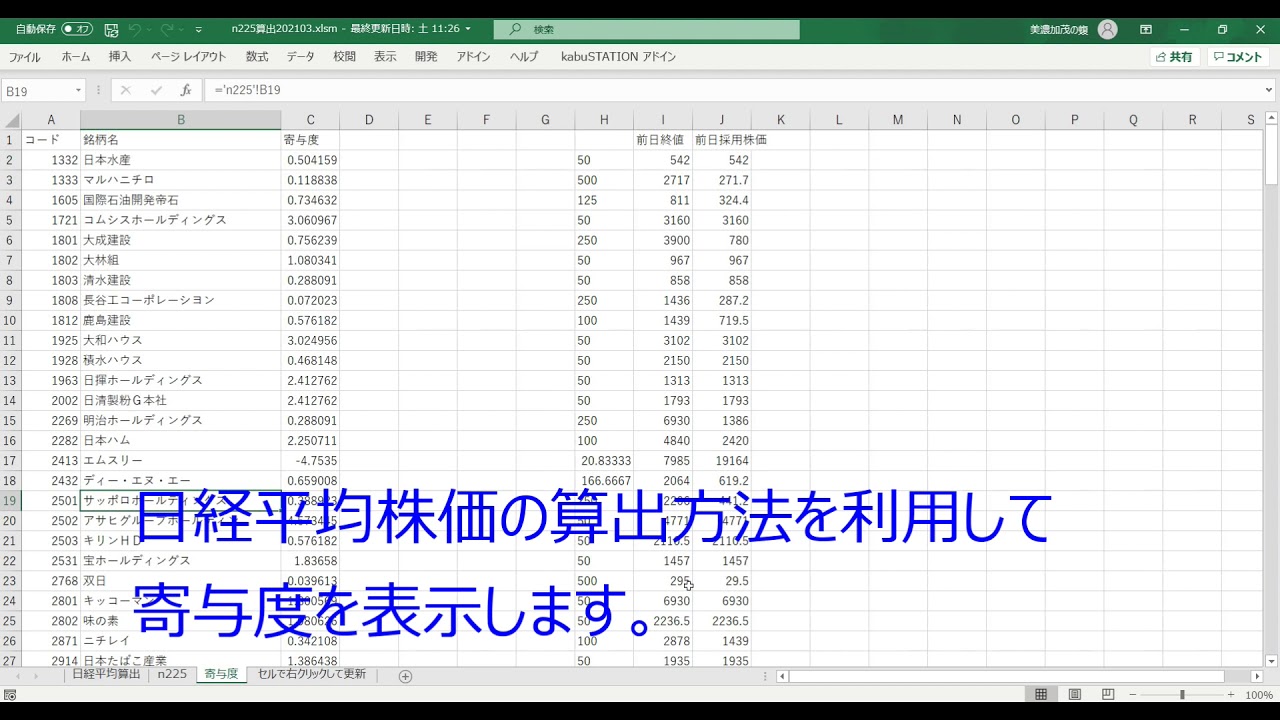Screen dimensions: 1280x720
Task: Open the アドイン ribbon tab
Action: pos(473,57)
